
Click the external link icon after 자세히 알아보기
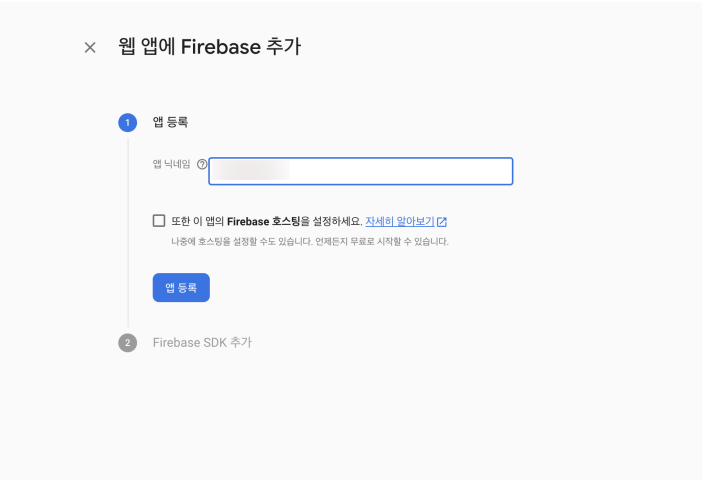pos(442,222)
